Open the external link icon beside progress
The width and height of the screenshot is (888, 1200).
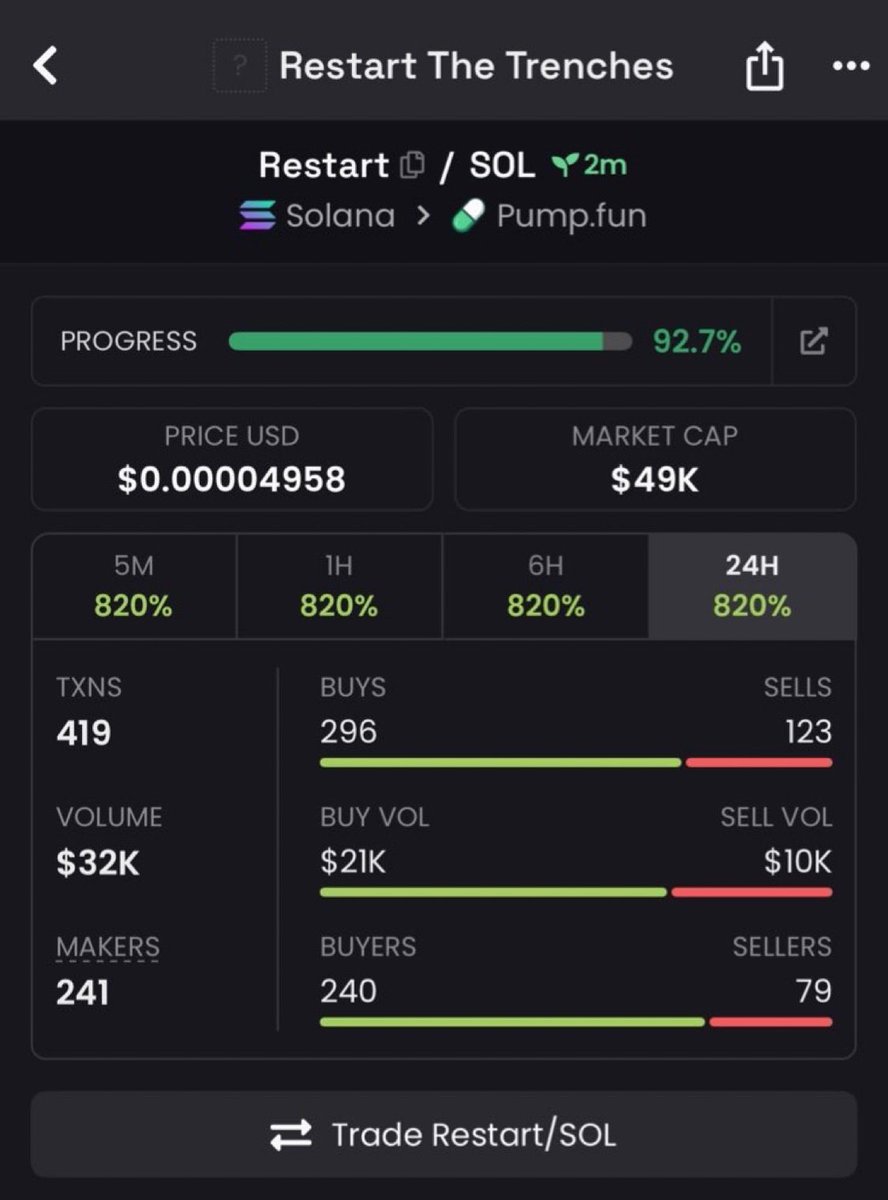click(x=814, y=342)
